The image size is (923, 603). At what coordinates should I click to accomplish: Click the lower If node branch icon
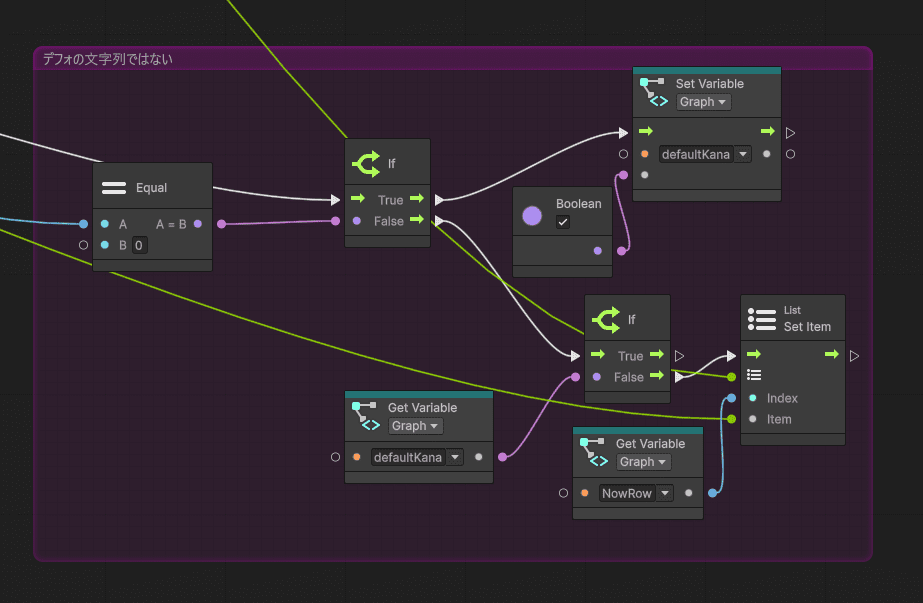click(606, 320)
